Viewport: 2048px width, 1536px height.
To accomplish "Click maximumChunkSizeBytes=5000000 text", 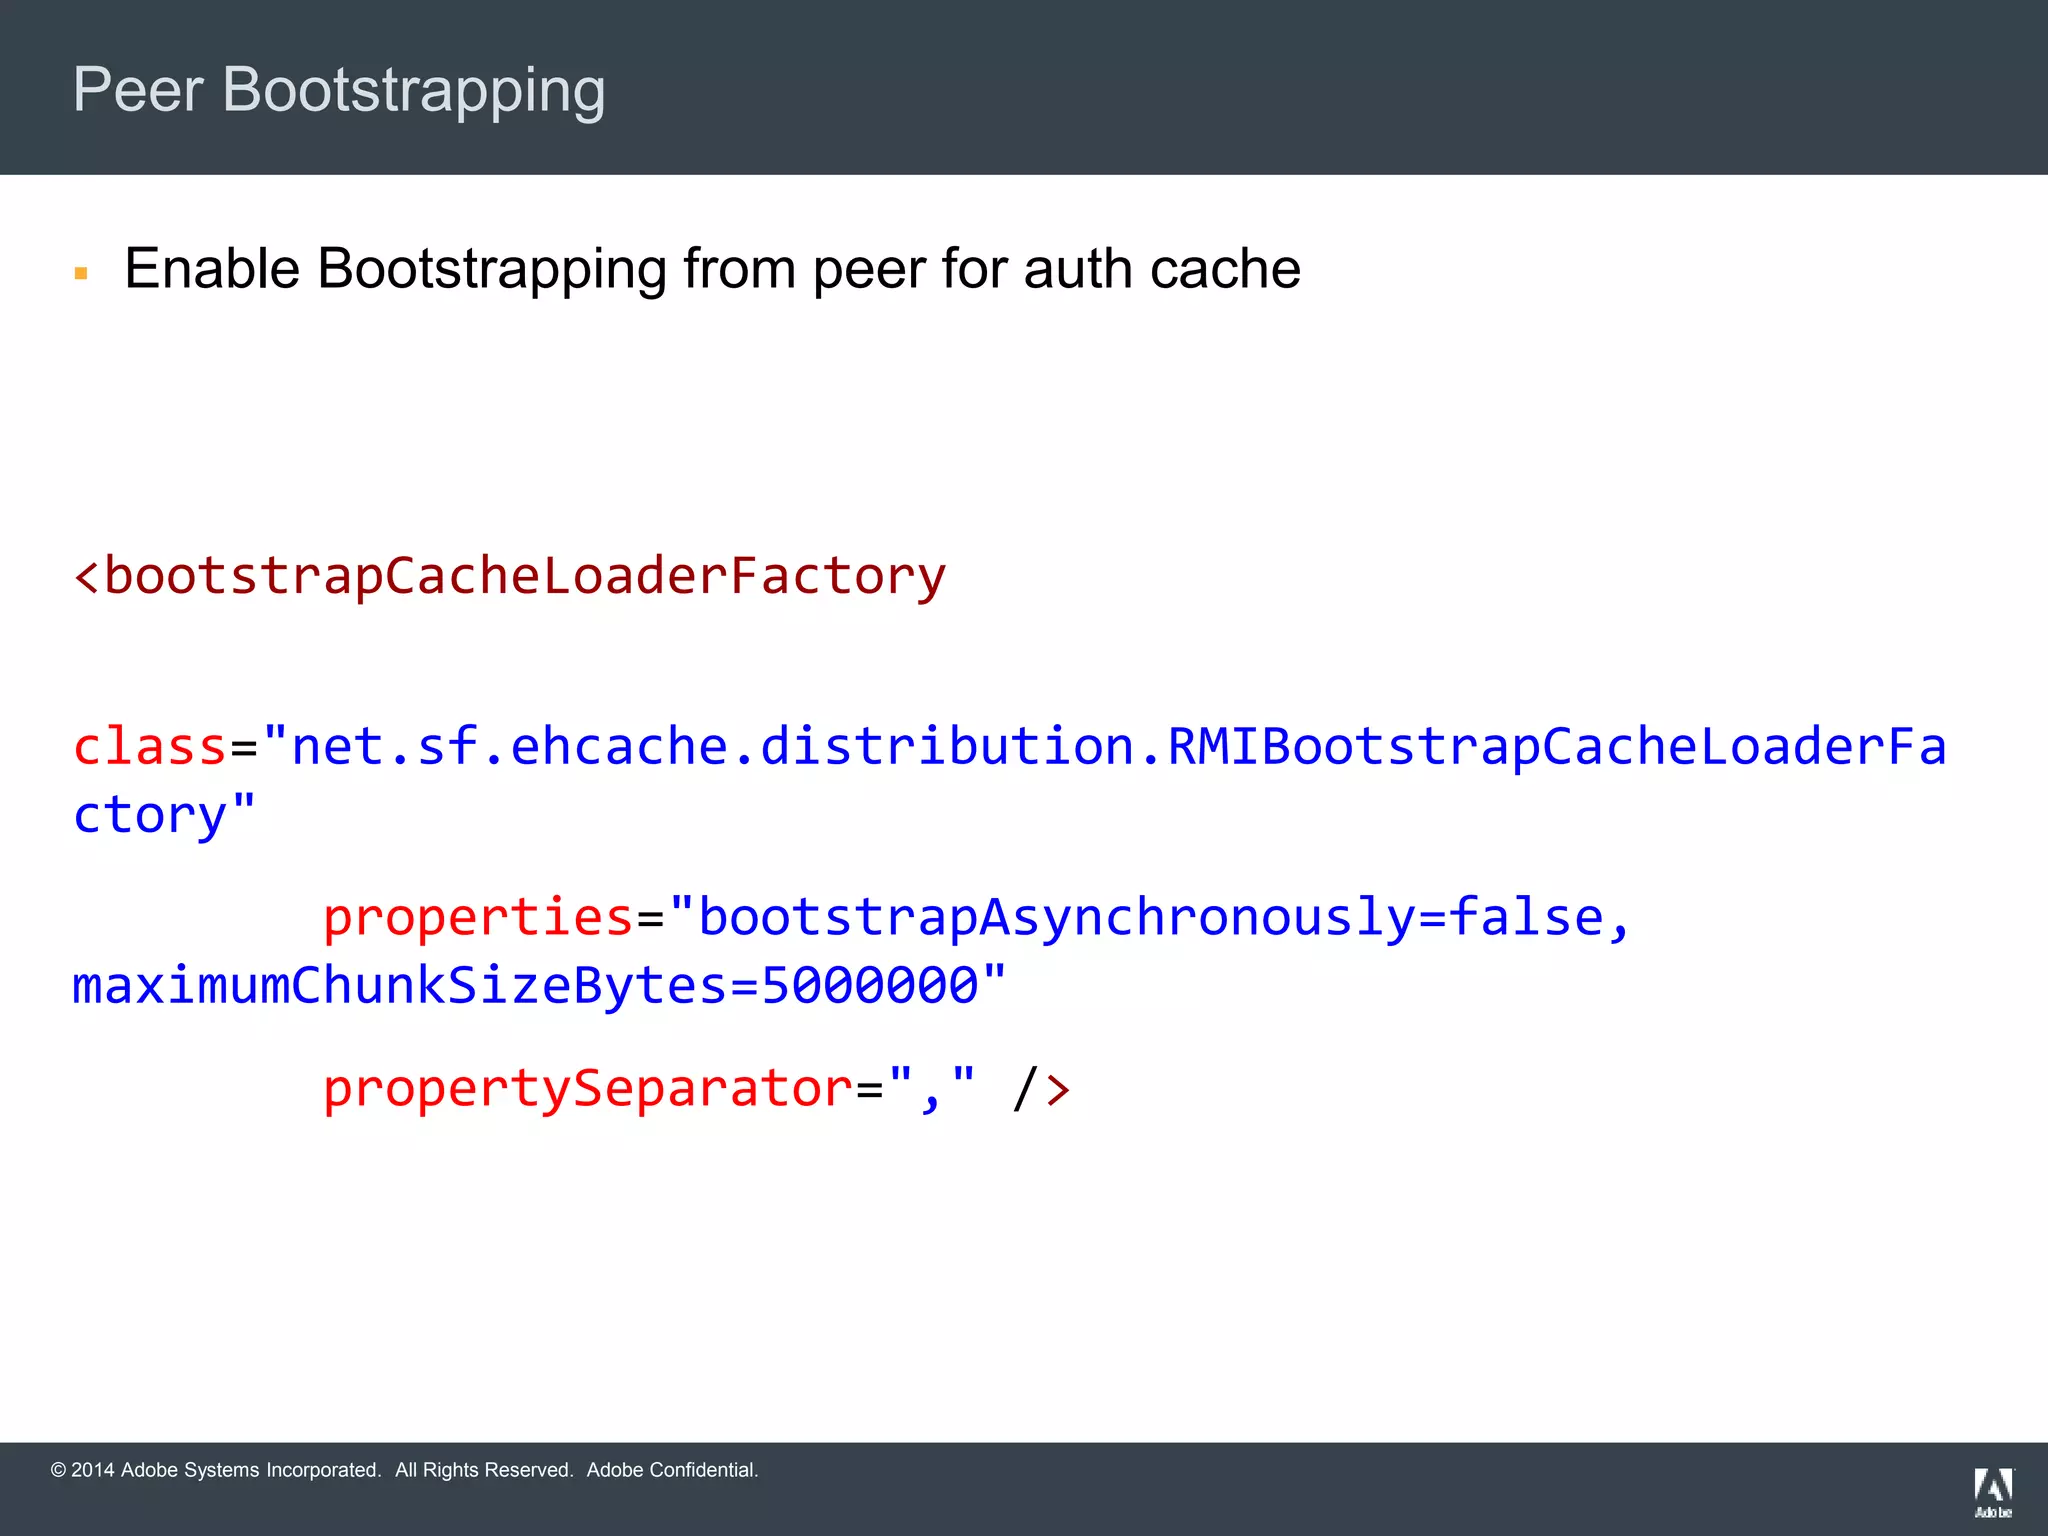I will (540, 986).
